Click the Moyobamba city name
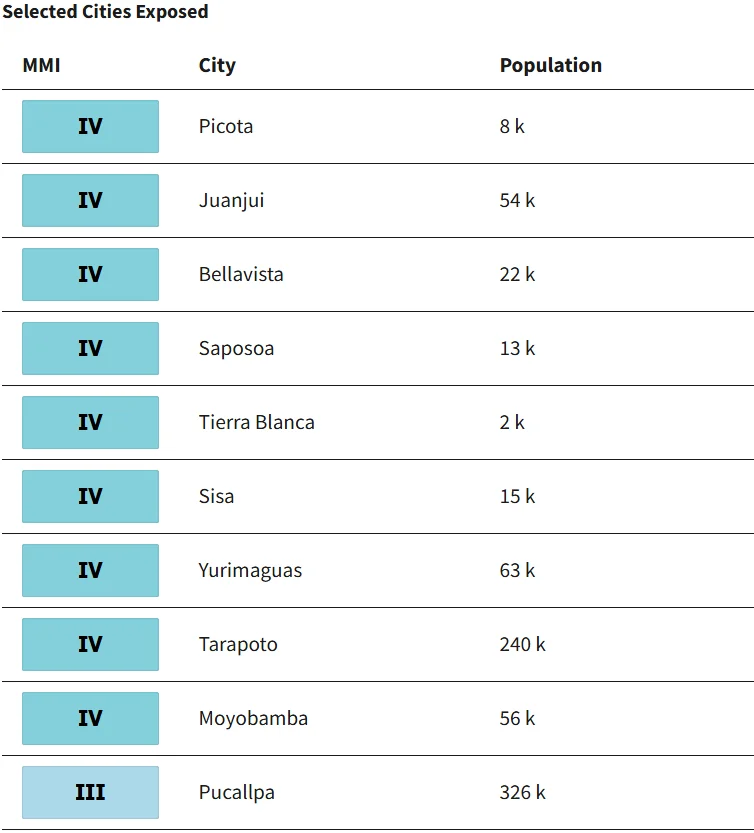Screen dimensions: 754x833 (253, 718)
